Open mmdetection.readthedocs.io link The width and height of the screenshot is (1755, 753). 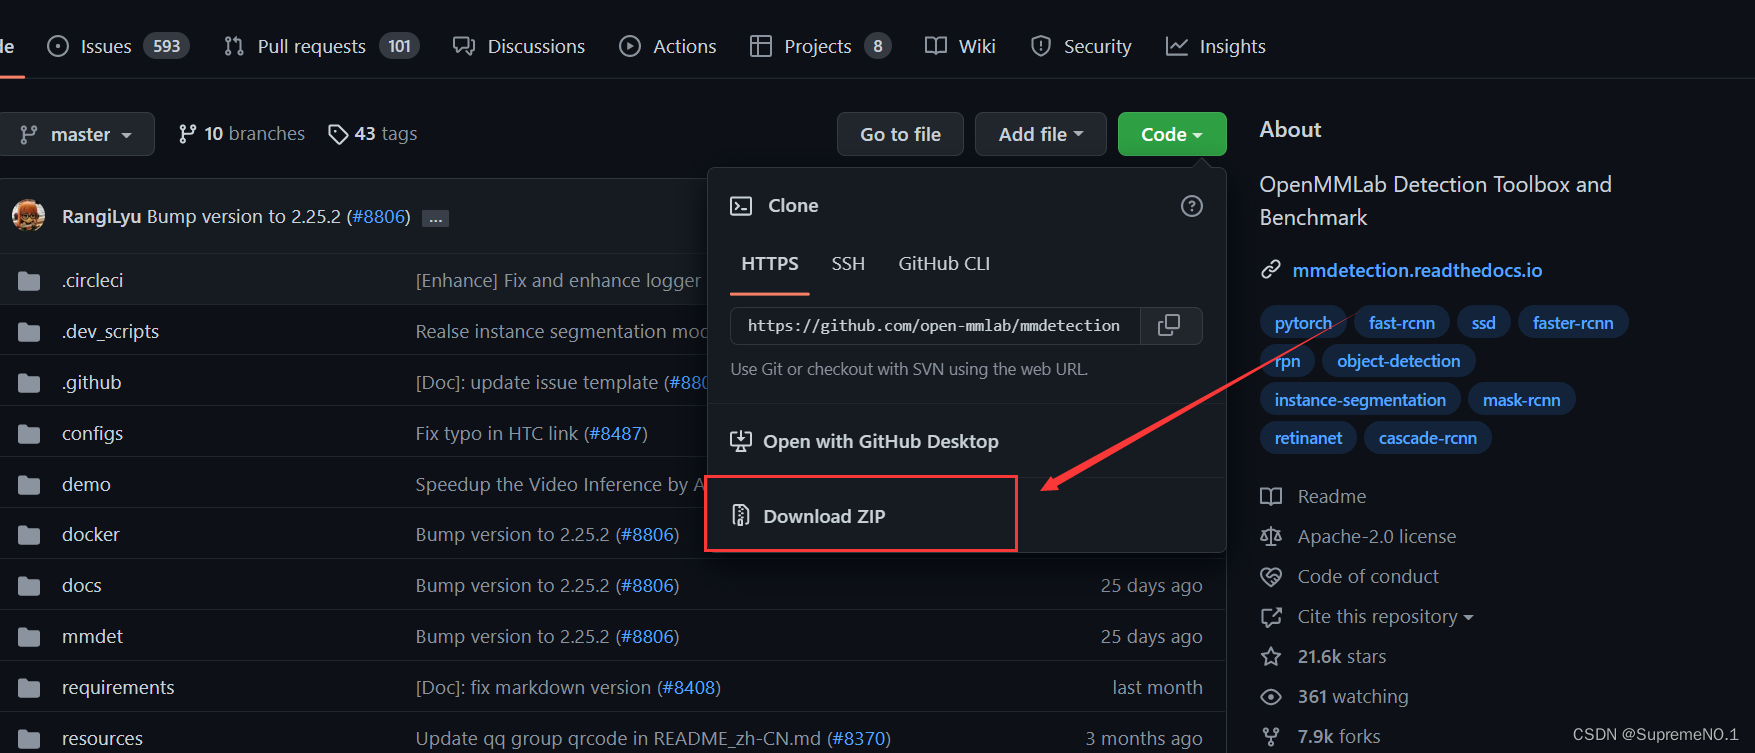coord(1417,271)
